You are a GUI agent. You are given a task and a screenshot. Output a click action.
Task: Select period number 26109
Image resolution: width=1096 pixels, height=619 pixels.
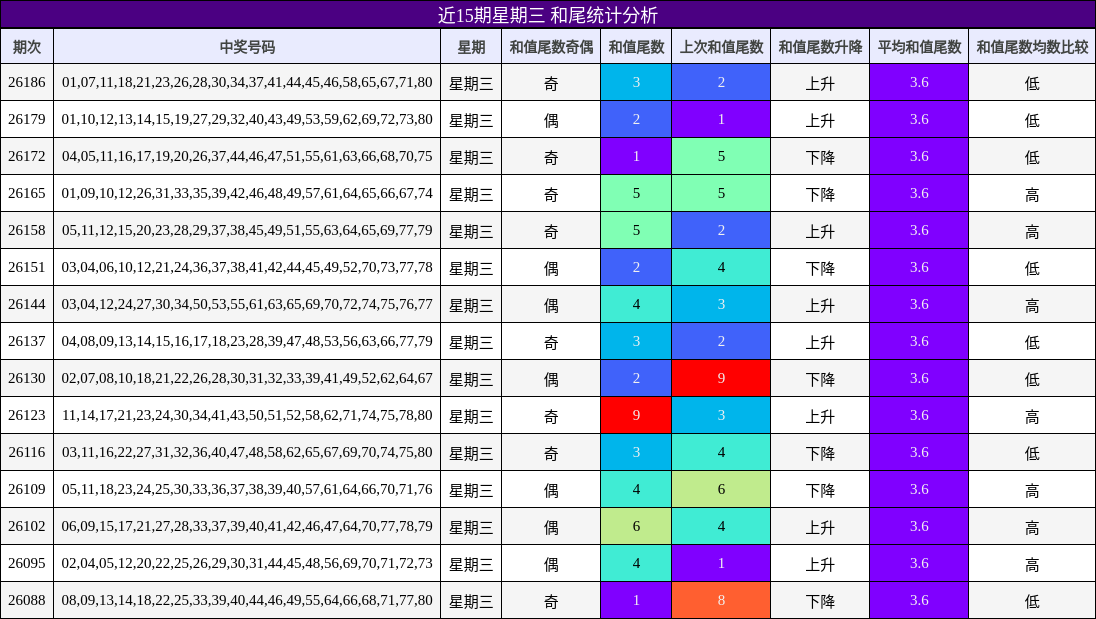coord(27,490)
